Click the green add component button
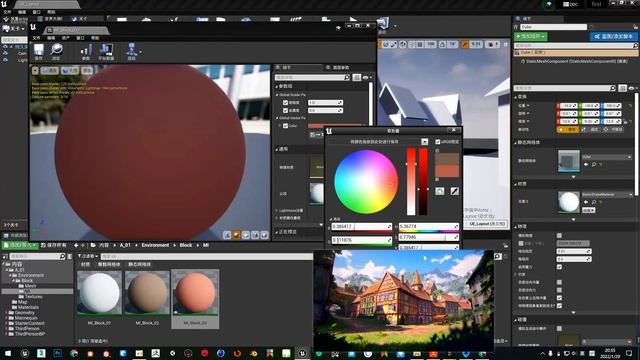 tap(531, 36)
